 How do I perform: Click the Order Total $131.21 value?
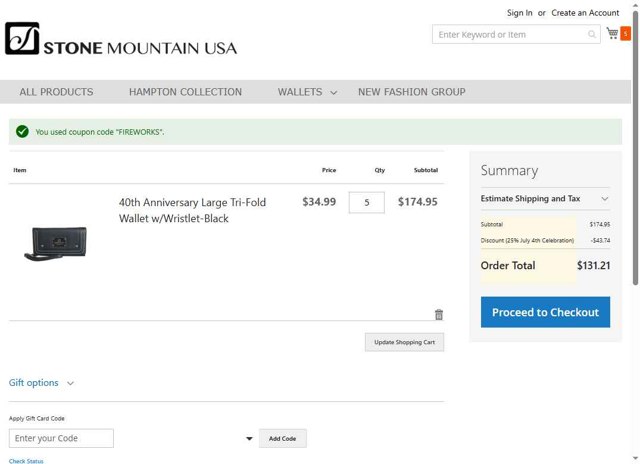point(593,266)
